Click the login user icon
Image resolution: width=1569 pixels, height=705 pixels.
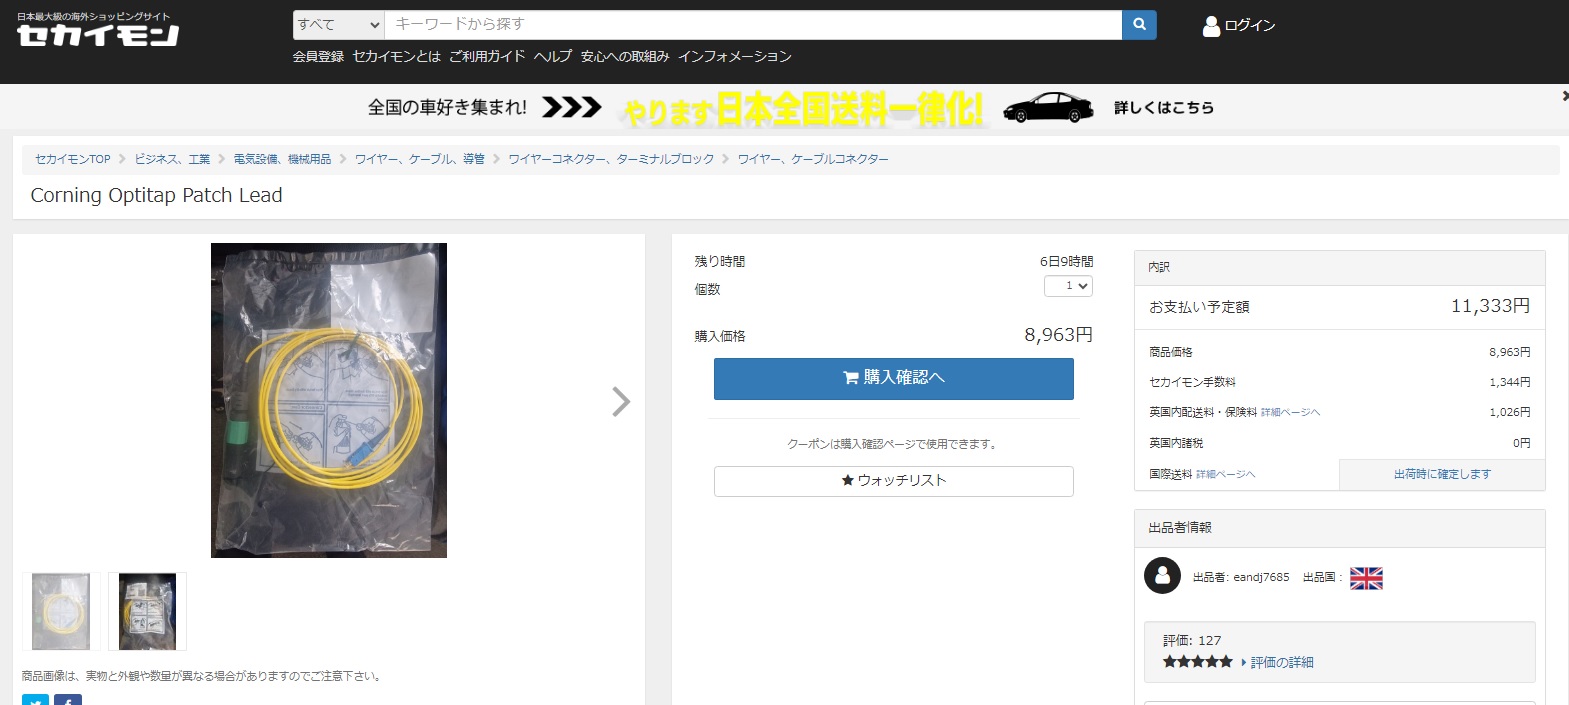coord(1211,26)
